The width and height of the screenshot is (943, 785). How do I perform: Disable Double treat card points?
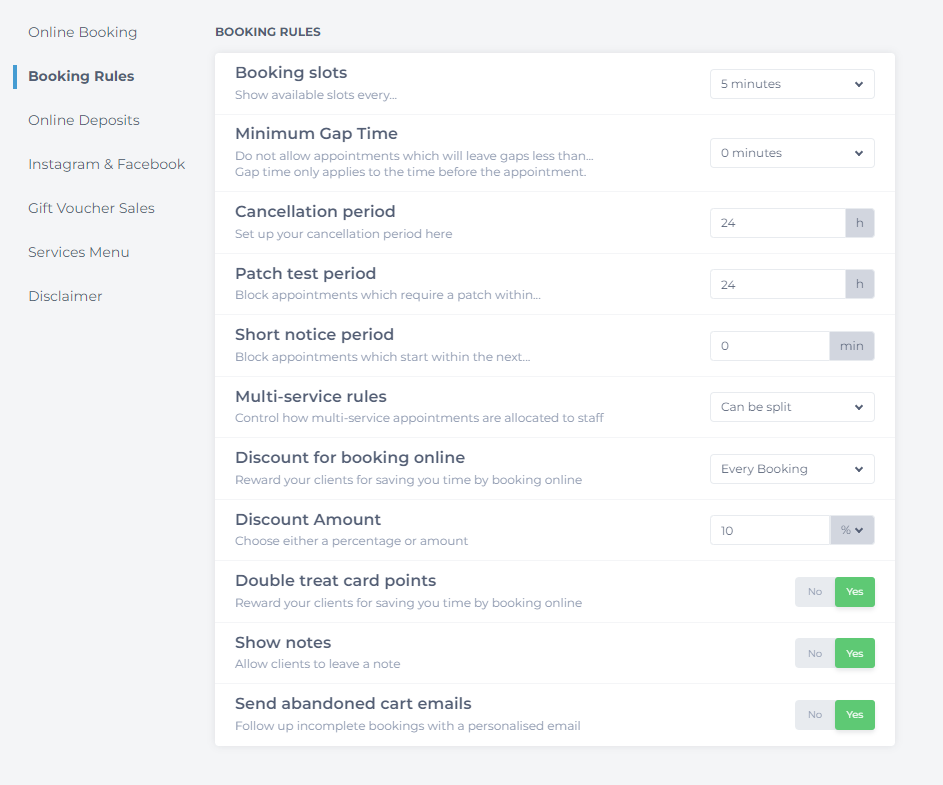pyautogui.click(x=814, y=591)
